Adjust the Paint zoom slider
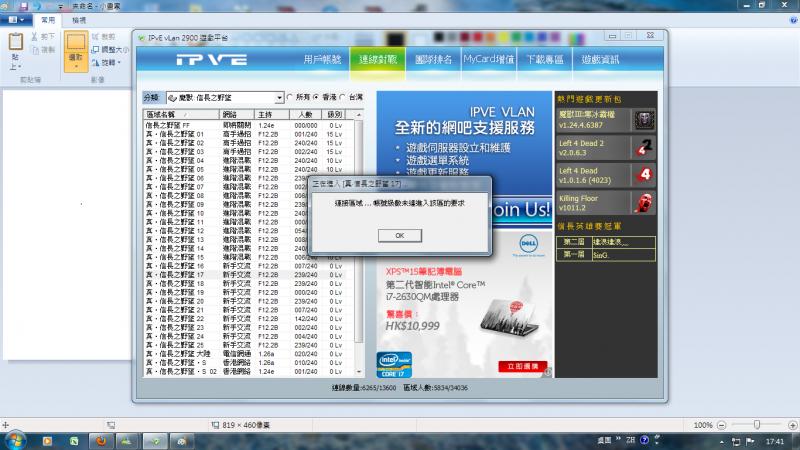Viewport: 800px width, 450px height. (x=755, y=424)
